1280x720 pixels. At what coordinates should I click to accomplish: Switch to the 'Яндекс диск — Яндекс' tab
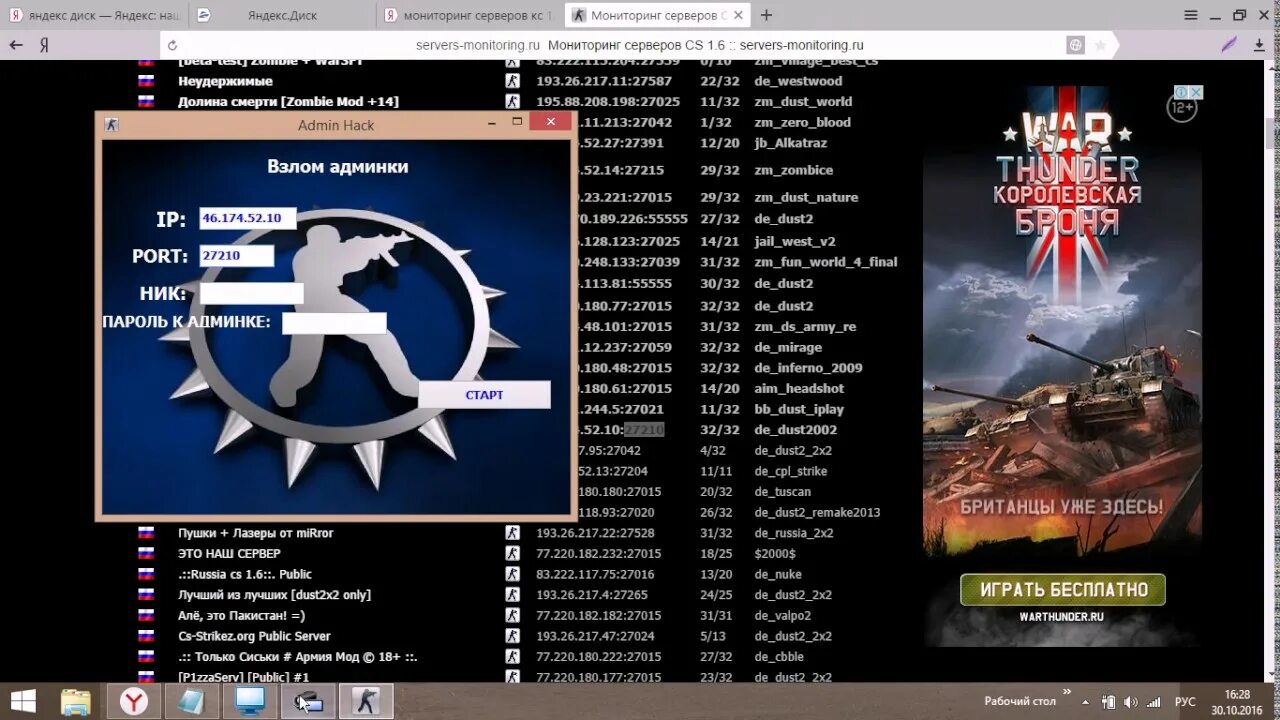coord(95,15)
